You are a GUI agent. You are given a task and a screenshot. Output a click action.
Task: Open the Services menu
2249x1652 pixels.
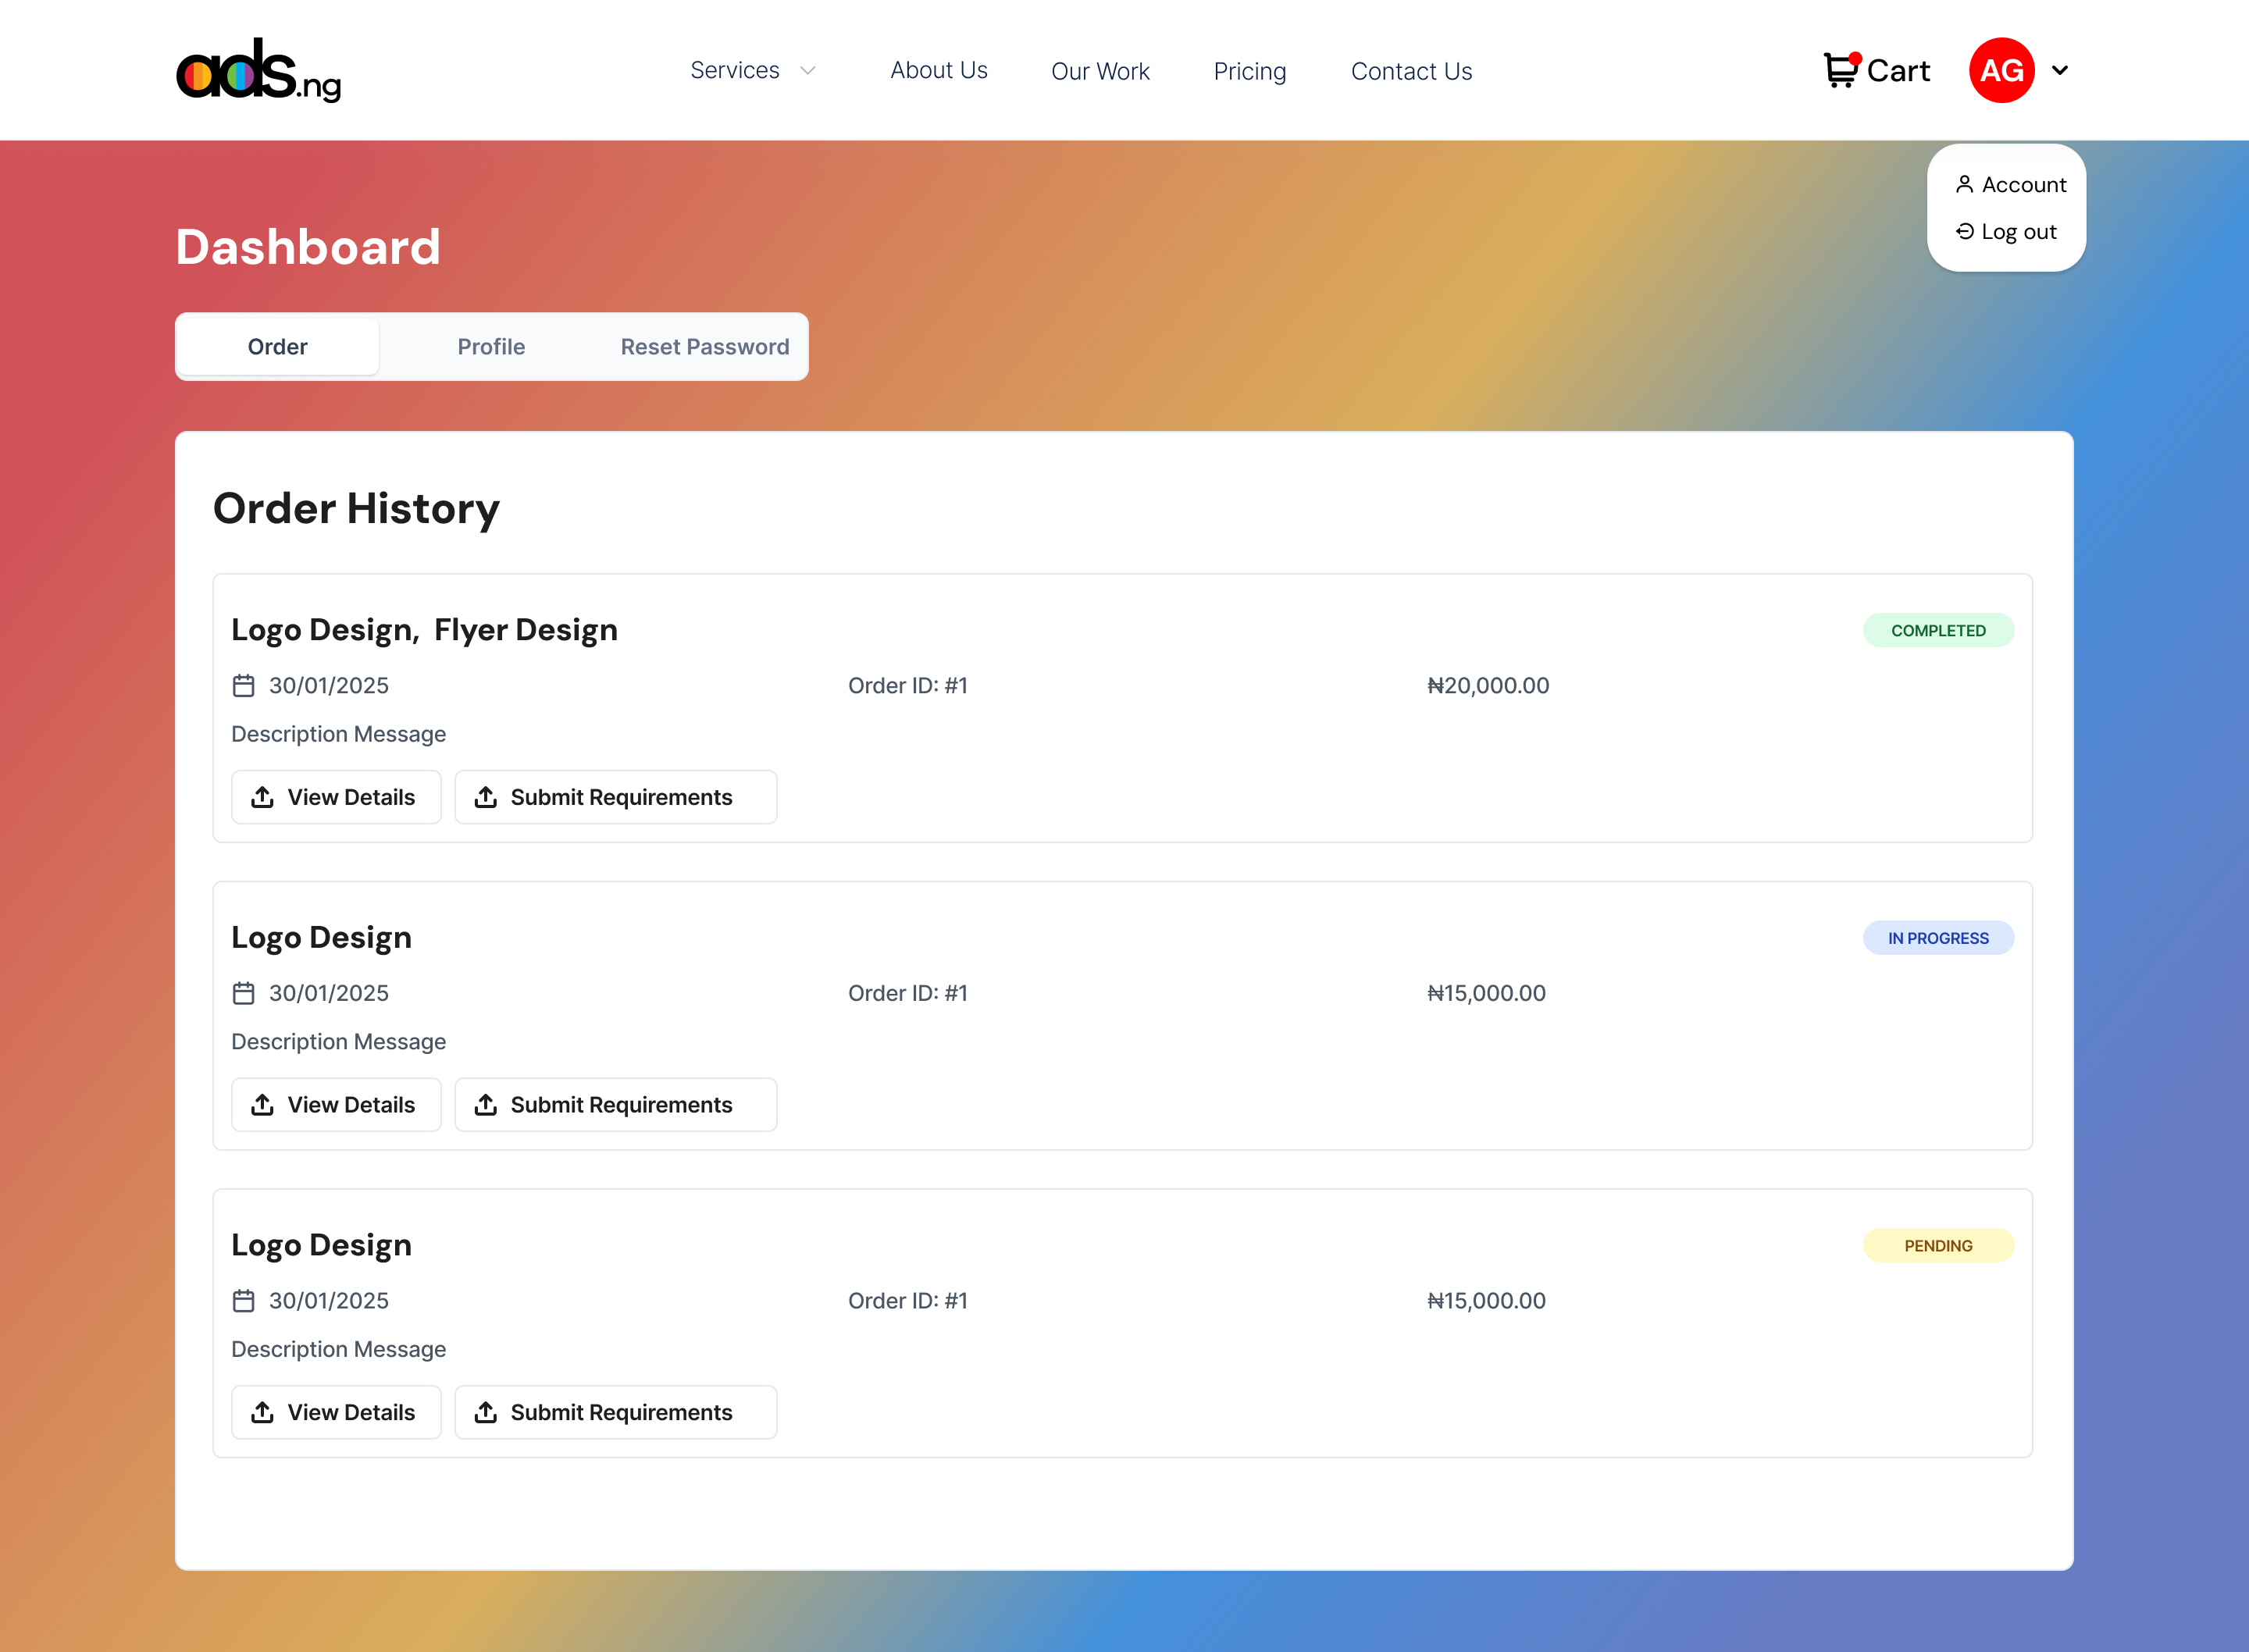(735, 71)
